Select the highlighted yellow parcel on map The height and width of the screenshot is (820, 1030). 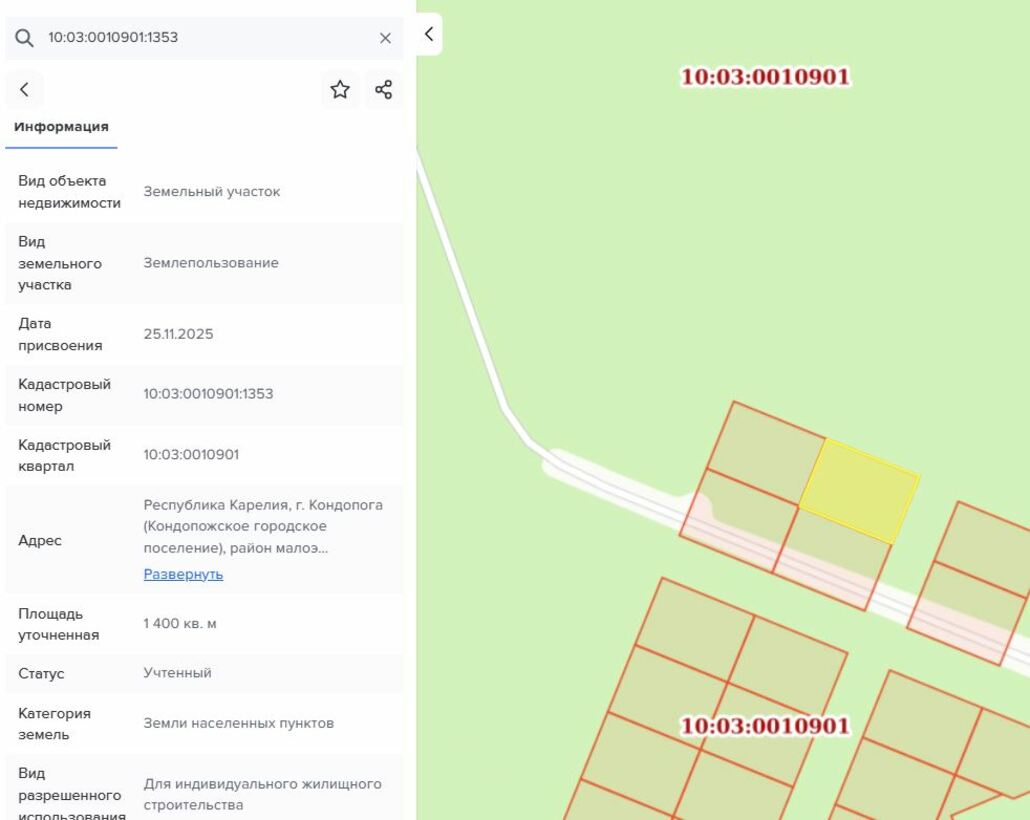pyautogui.click(x=859, y=491)
